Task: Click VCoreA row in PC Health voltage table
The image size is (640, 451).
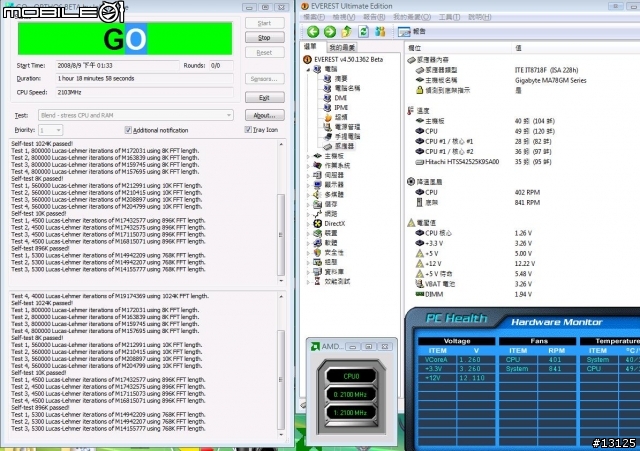Action: pyautogui.click(x=456, y=360)
